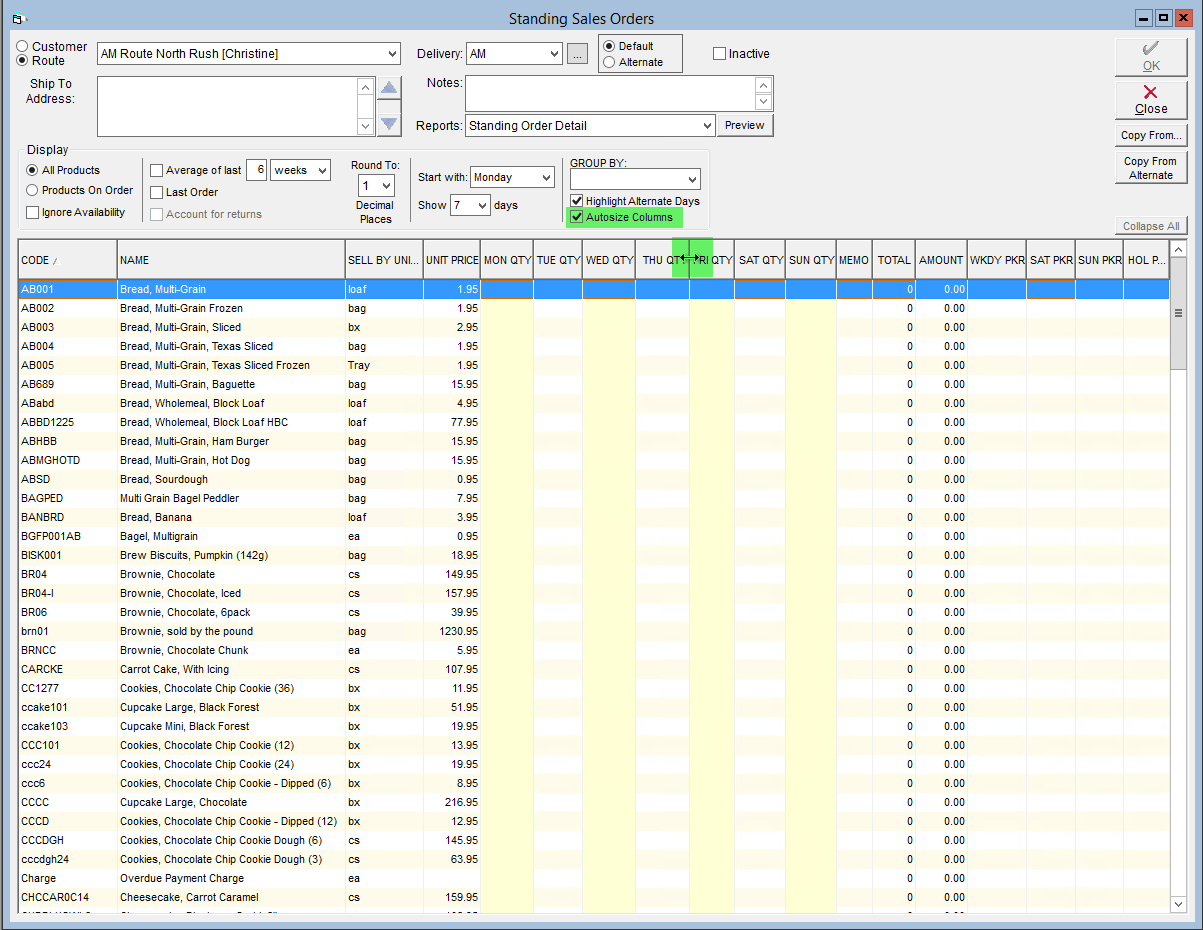Open the Delivery AM dropdown
Image resolution: width=1203 pixels, height=930 pixels.
pos(555,54)
